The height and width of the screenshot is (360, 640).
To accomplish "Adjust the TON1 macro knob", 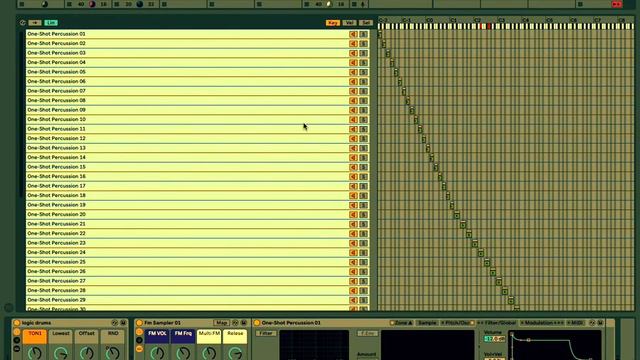I will (x=35, y=353).
